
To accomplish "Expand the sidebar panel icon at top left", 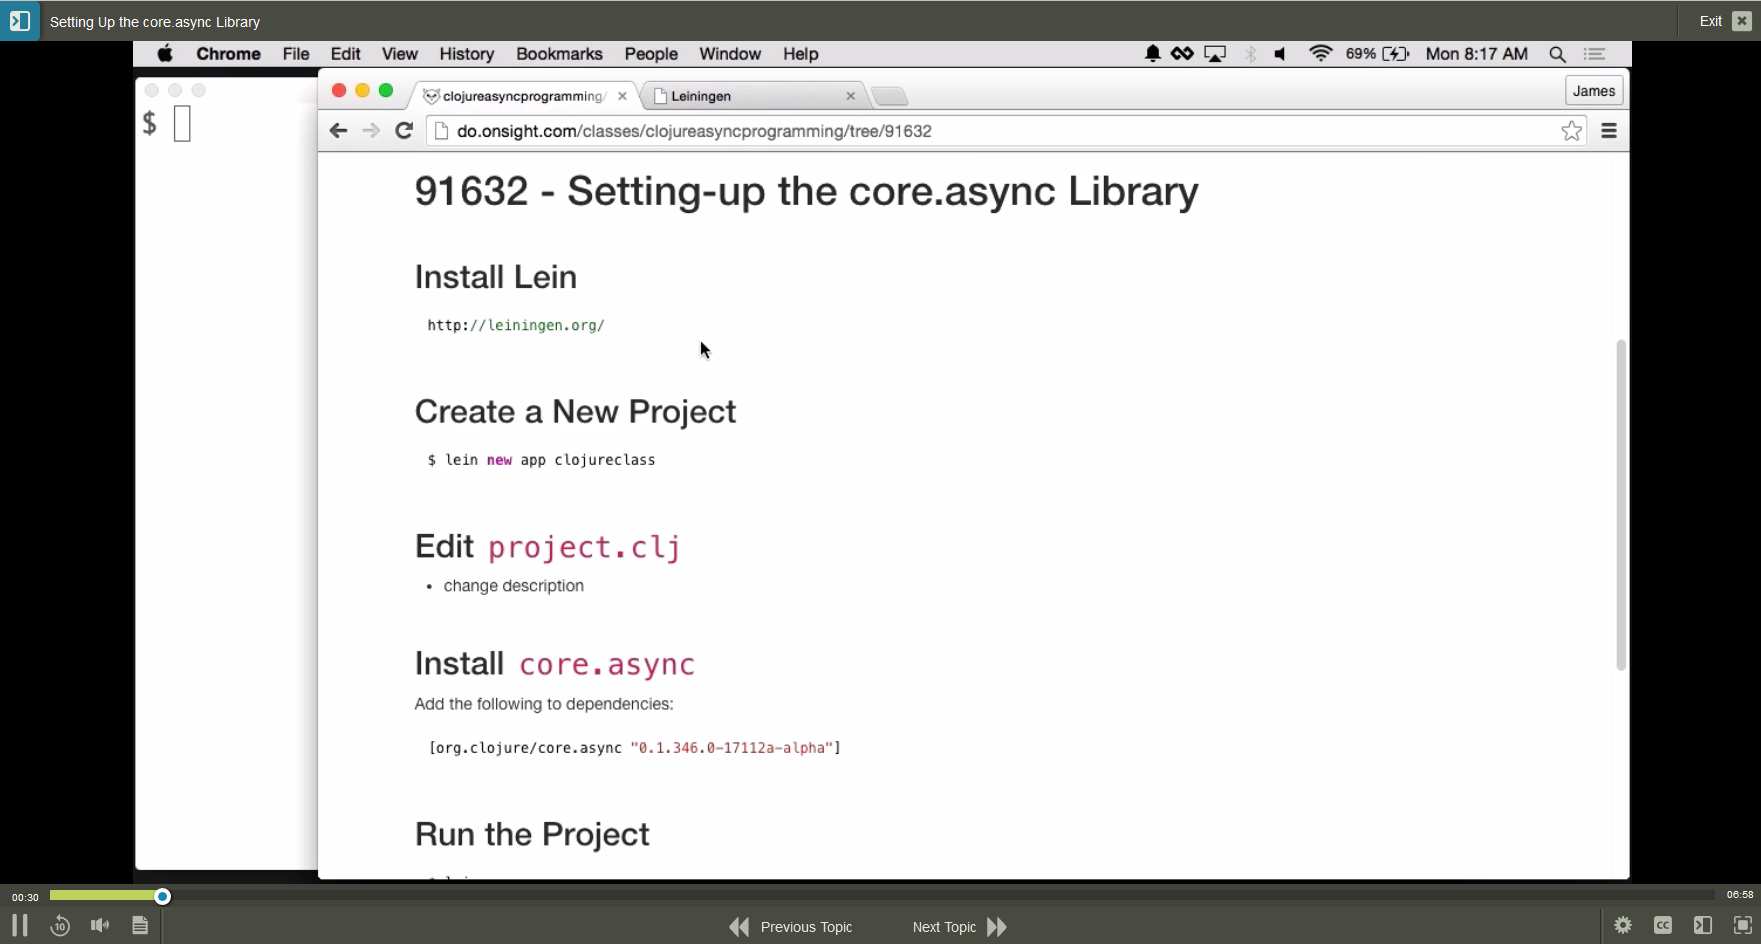I will pos(20,21).
